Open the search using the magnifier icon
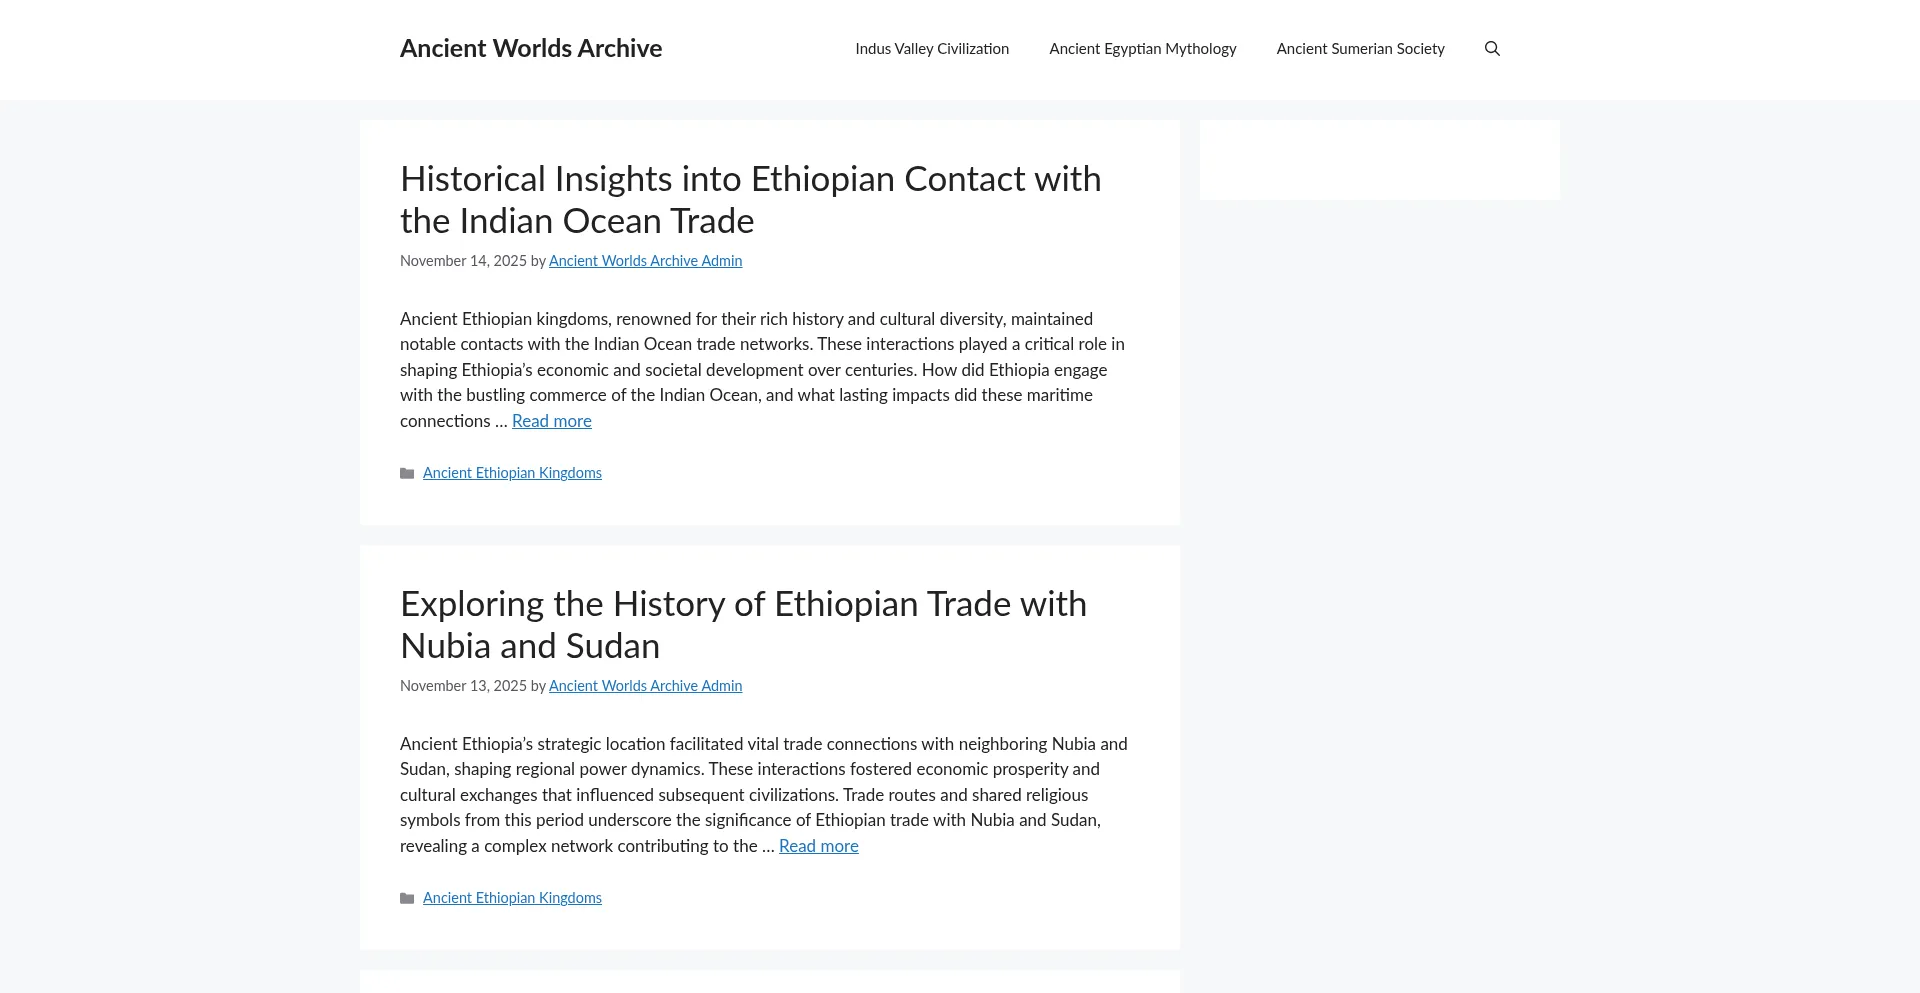The height and width of the screenshot is (993, 1920). (x=1492, y=48)
